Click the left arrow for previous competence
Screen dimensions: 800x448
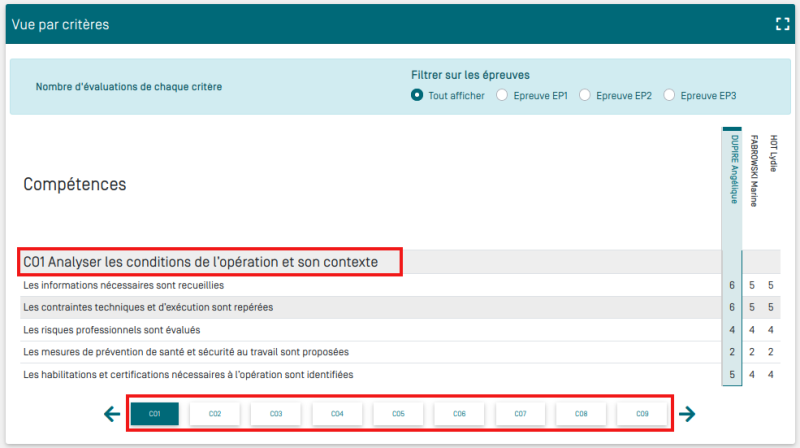(x=112, y=414)
